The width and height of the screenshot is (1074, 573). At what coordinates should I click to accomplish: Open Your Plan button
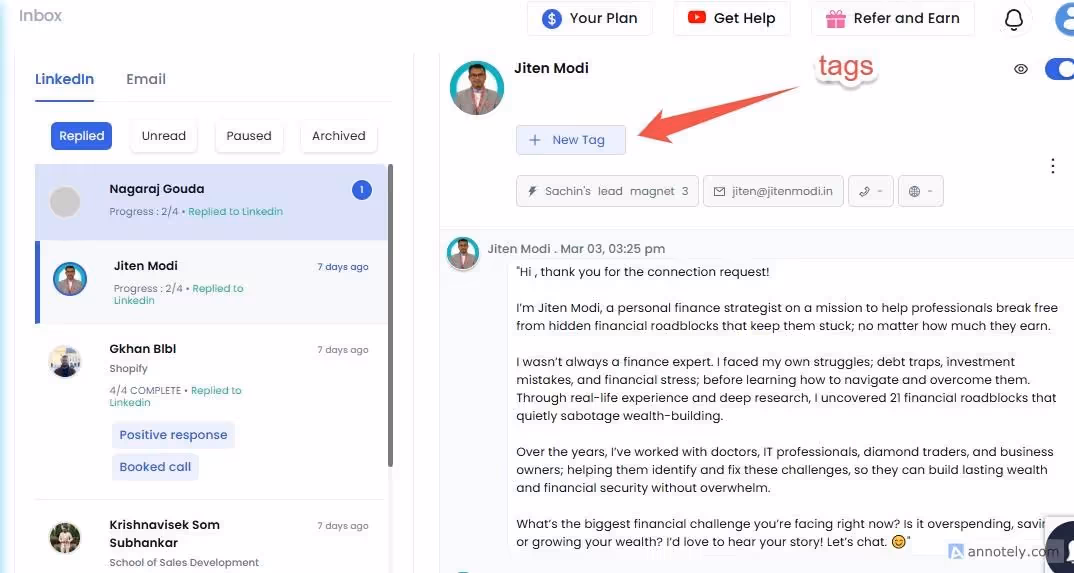click(590, 18)
